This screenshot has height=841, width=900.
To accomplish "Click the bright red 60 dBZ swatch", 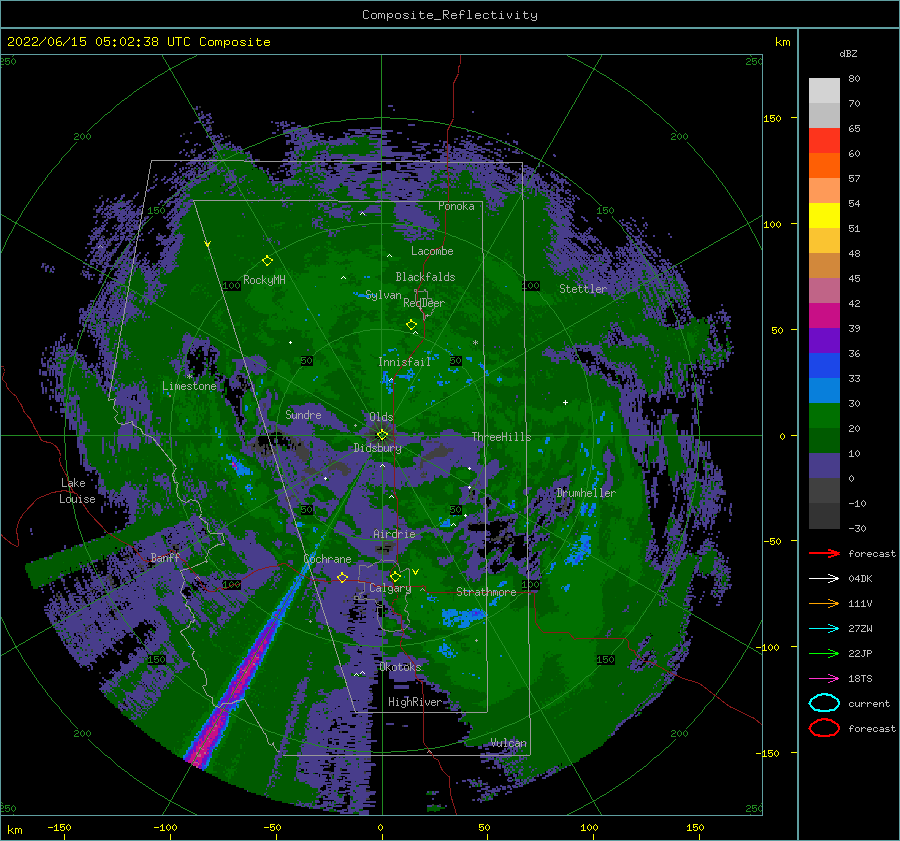I will (x=824, y=141).
